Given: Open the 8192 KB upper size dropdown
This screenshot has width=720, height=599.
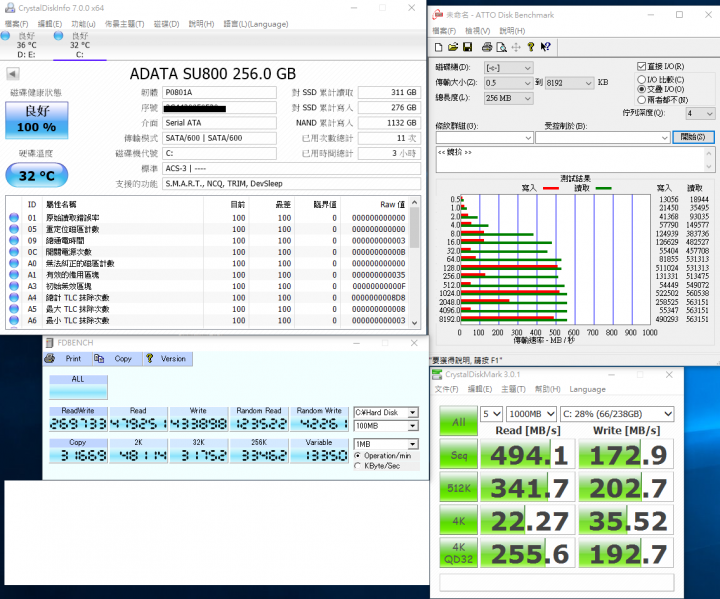Looking at the screenshot, I should [x=569, y=83].
